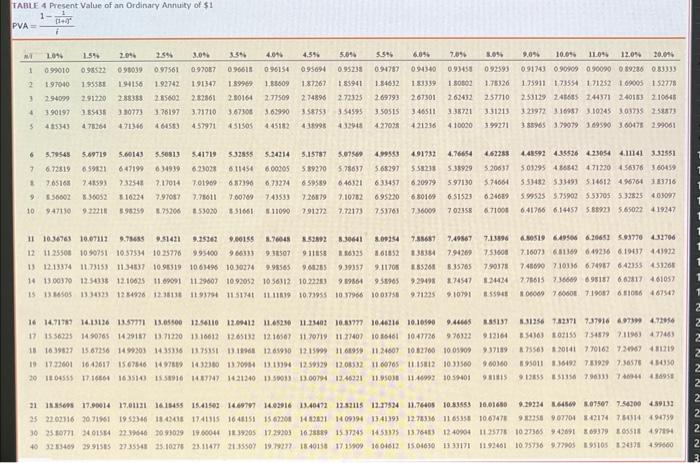This screenshot has height=463, width=700.
Task: Select cell value 0.99010 in row 1
Action: pos(57,70)
